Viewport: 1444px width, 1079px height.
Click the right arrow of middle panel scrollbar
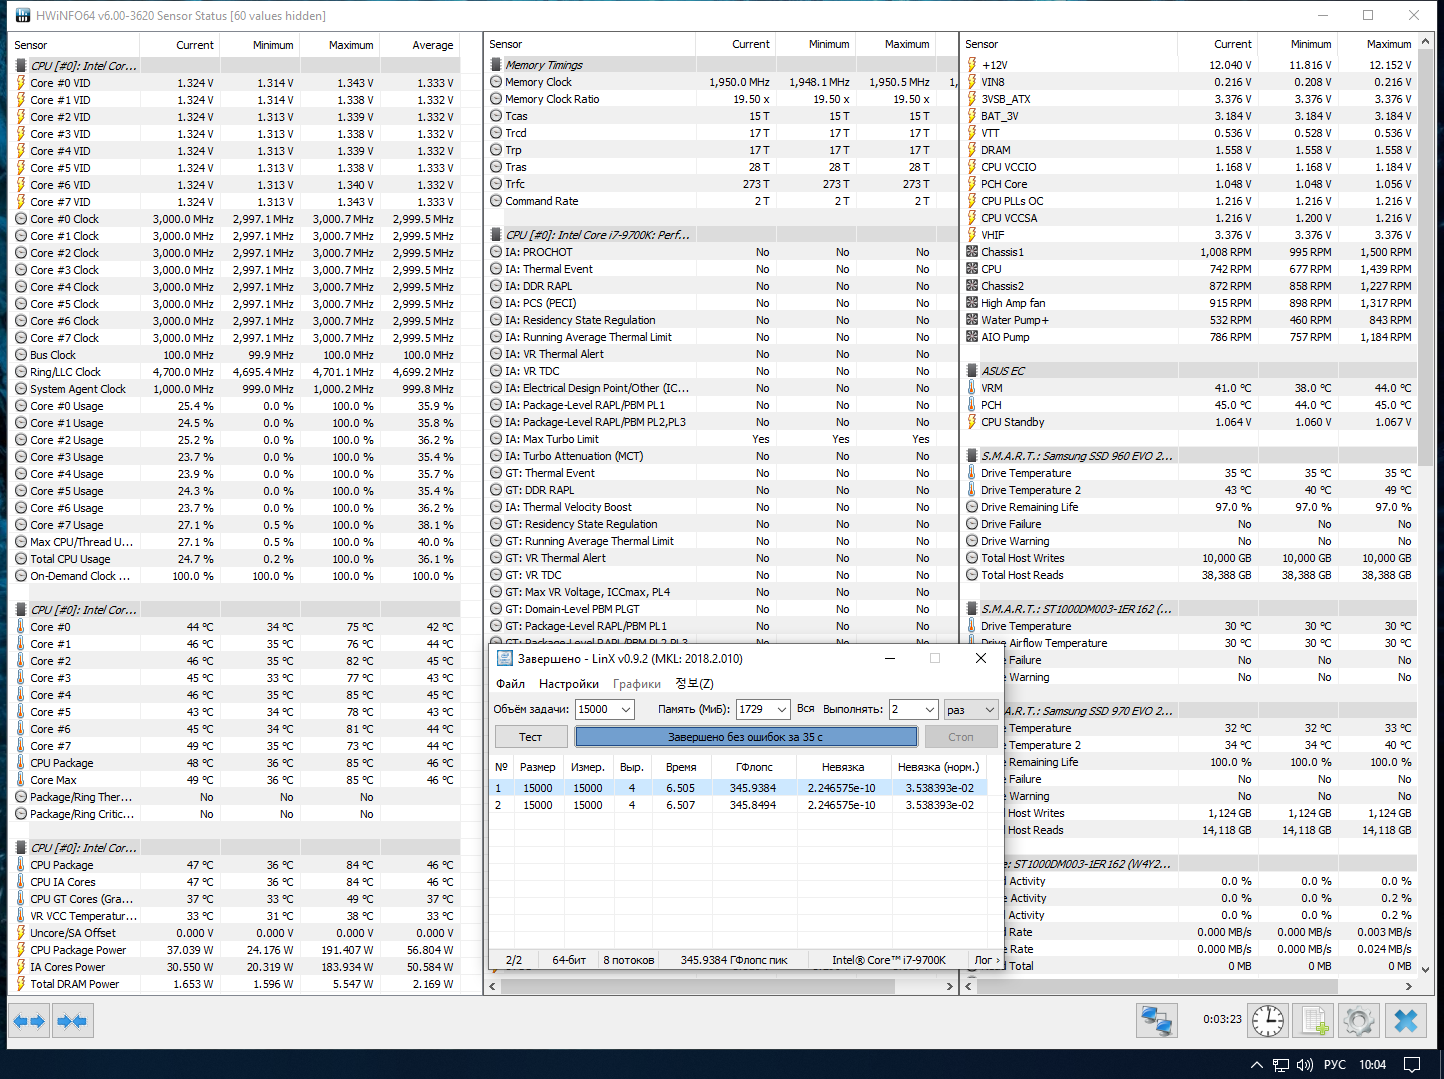[949, 986]
